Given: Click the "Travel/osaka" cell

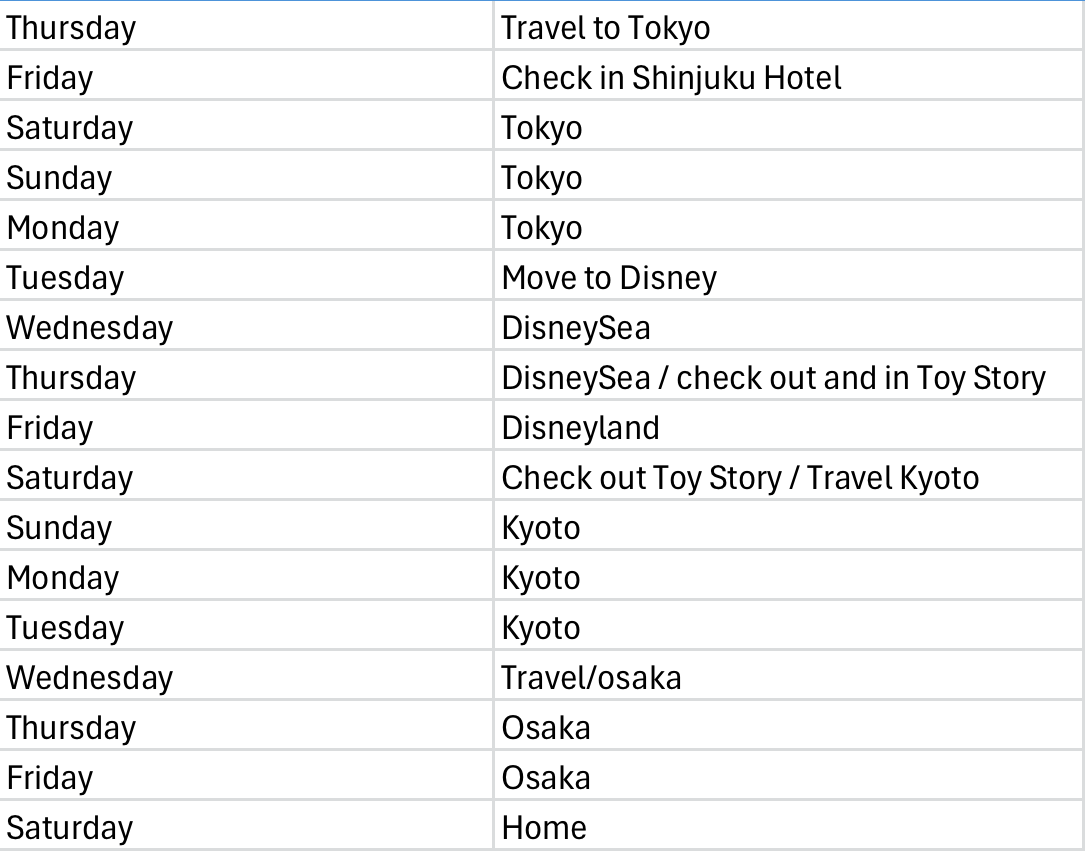Looking at the screenshot, I should point(591,677).
